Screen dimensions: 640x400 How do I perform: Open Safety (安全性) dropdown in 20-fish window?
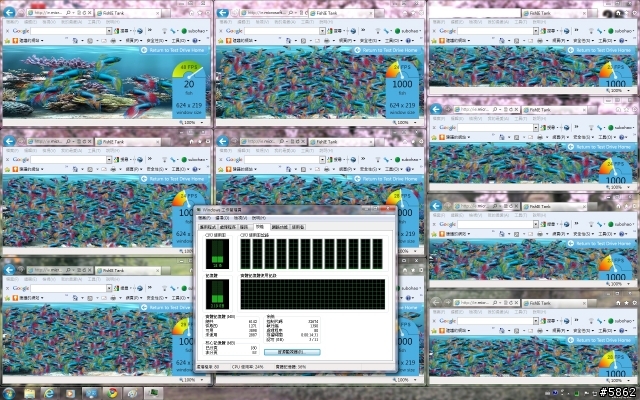(157, 40)
